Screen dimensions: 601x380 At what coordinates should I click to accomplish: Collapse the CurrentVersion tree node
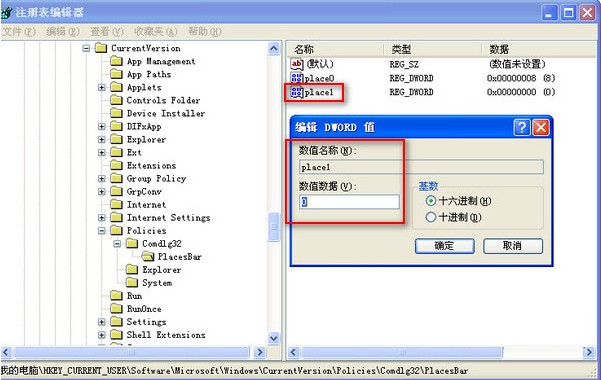(86, 48)
